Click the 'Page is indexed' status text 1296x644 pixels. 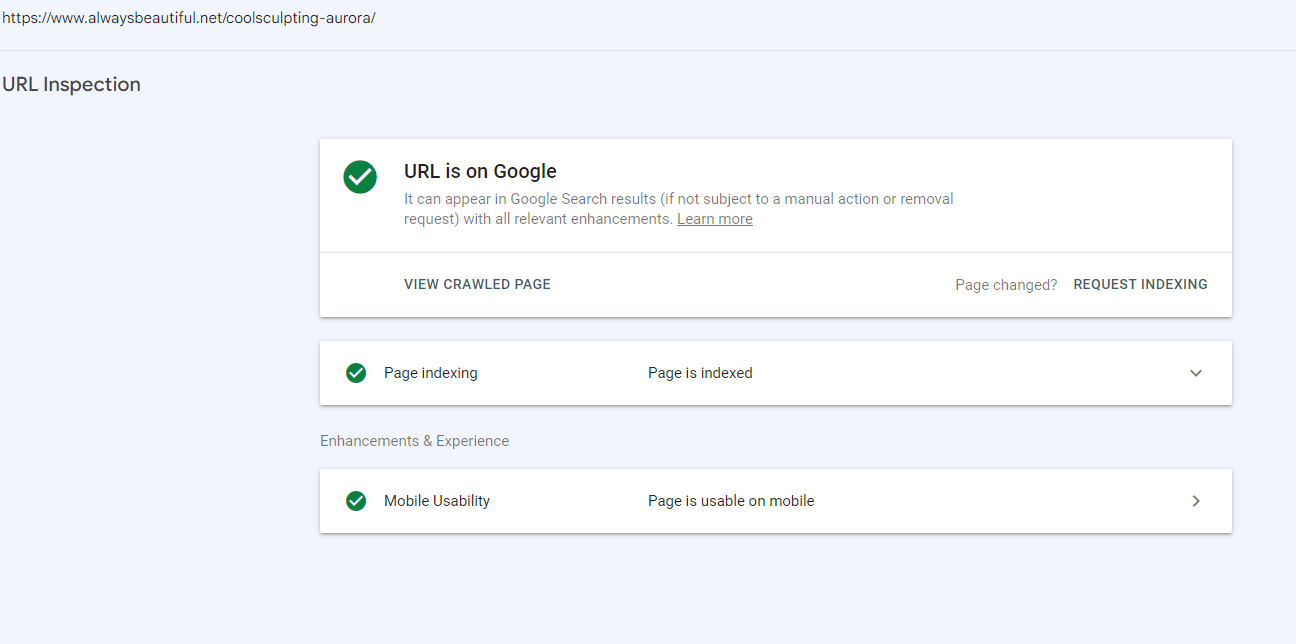tap(700, 373)
